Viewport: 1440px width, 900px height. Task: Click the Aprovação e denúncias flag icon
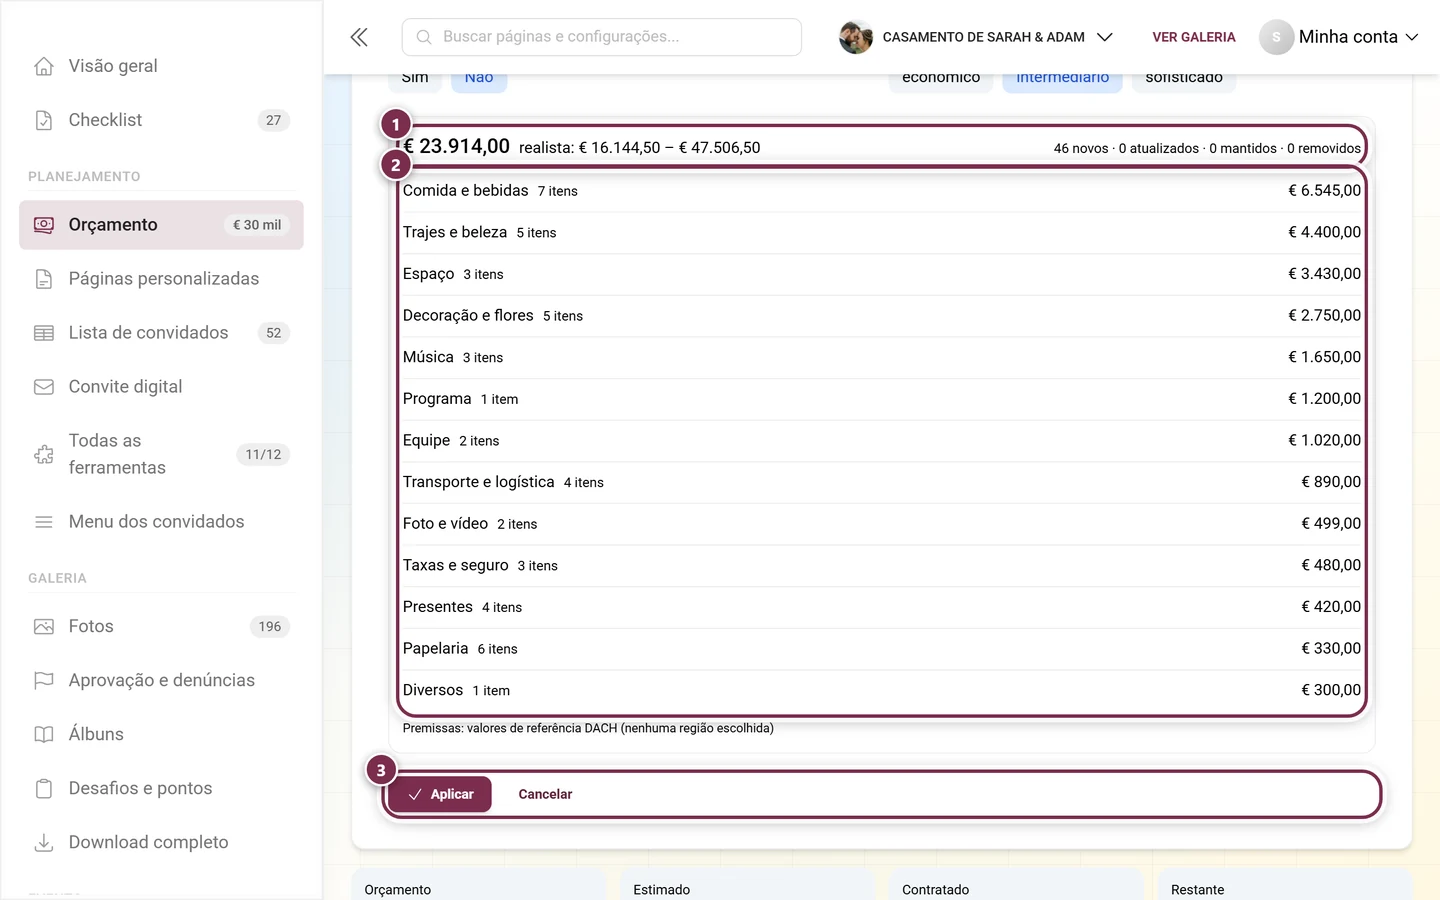(44, 681)
